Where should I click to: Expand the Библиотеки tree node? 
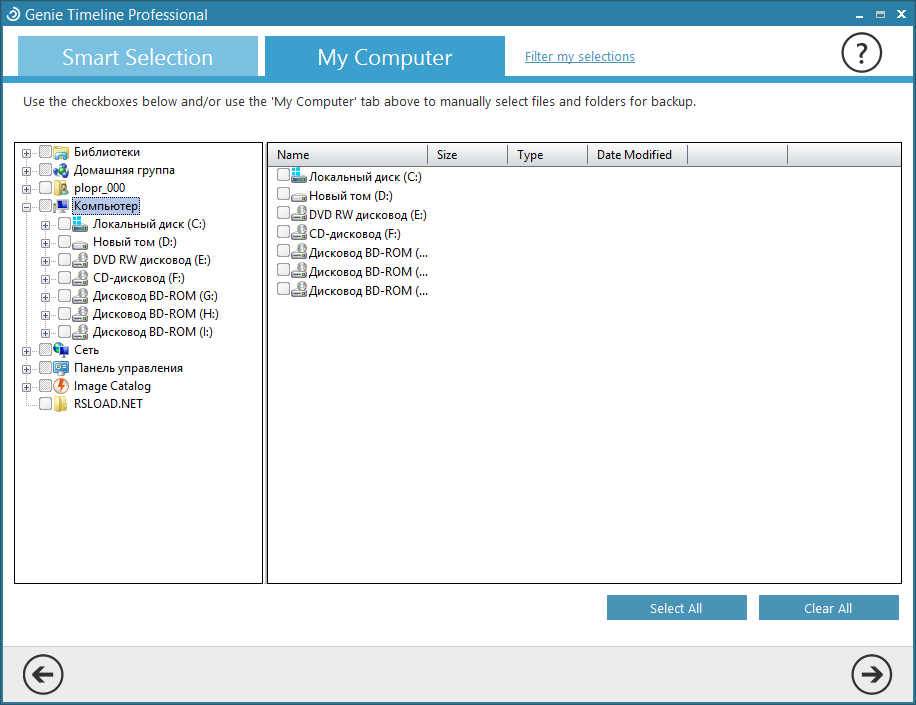tap(26, 153)
